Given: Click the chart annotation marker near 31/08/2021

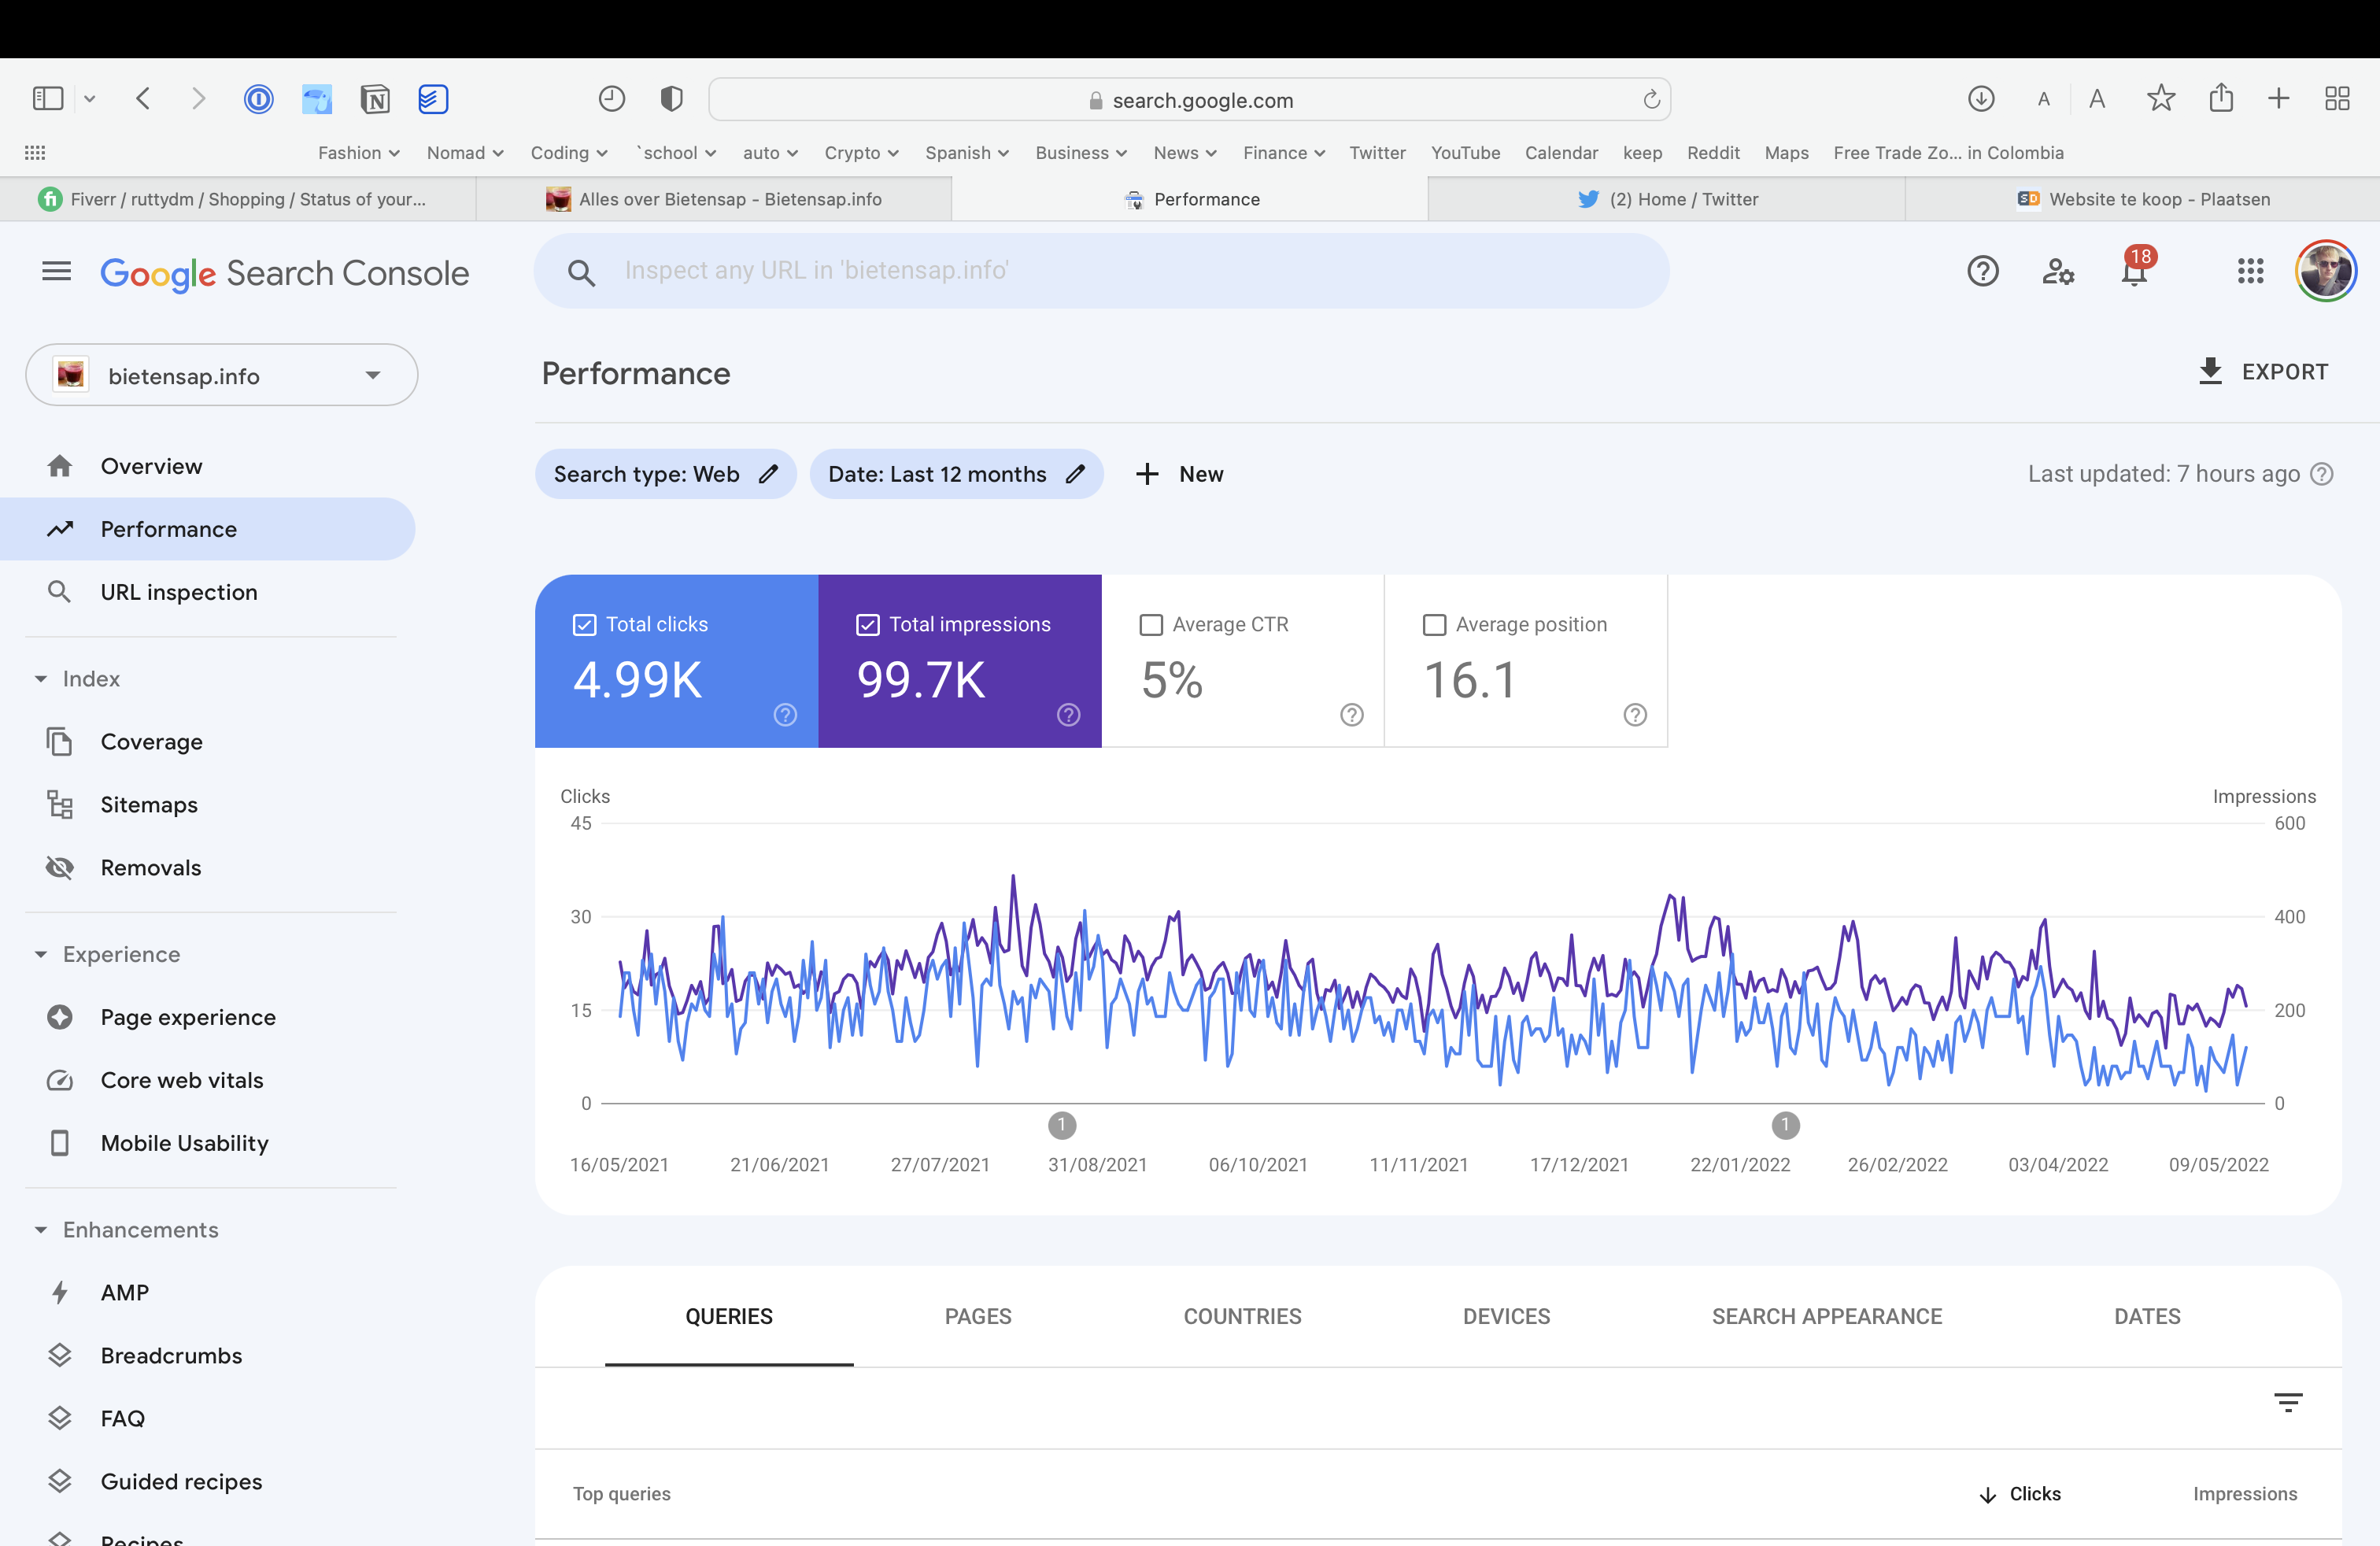Looking at the screenshot, I should tap(1062, 1125).
